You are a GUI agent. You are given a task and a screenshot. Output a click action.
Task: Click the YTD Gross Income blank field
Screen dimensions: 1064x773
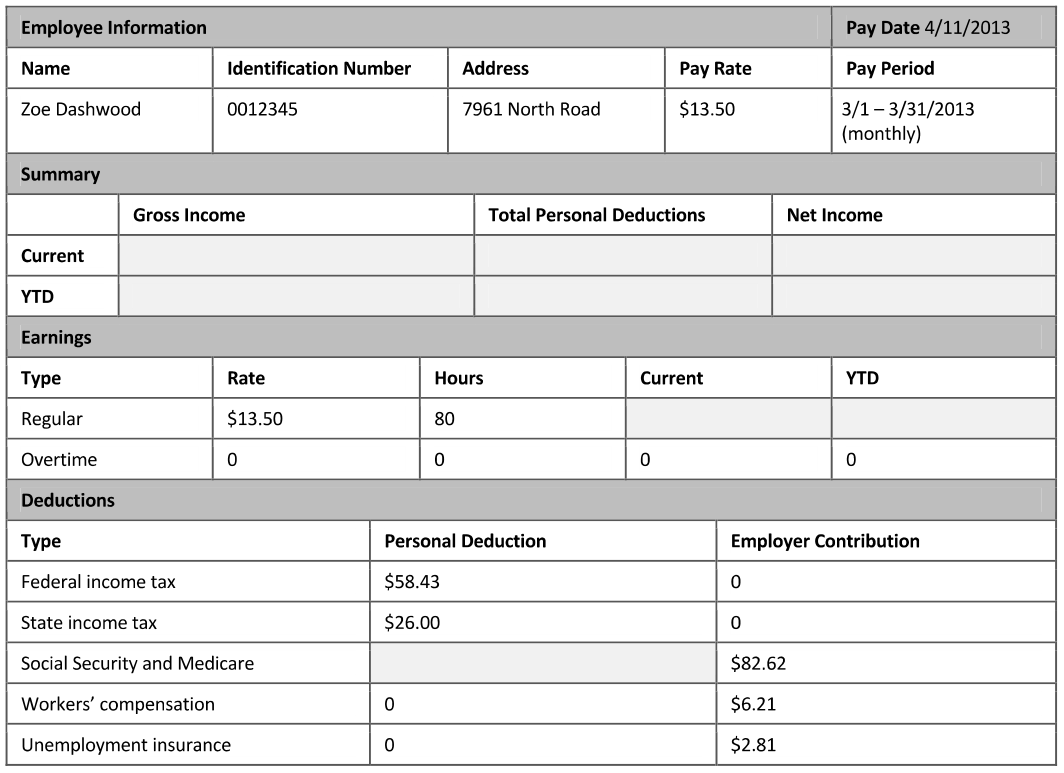point(296,296)
